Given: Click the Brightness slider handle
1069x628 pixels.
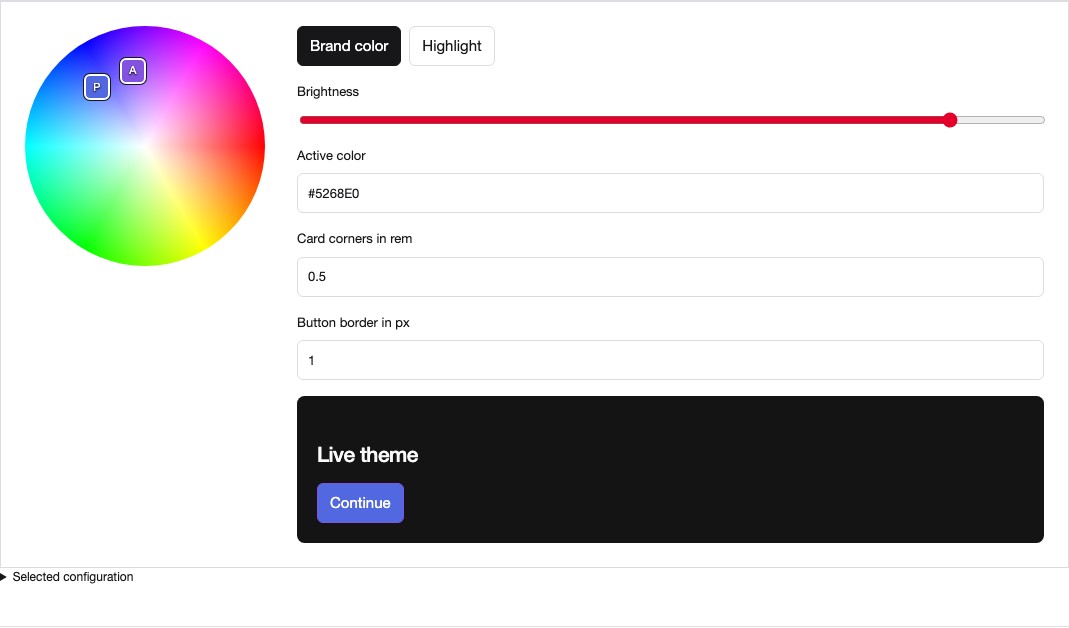Looking at the screenshot, I should pyautogui.click(x=950, y=120).
